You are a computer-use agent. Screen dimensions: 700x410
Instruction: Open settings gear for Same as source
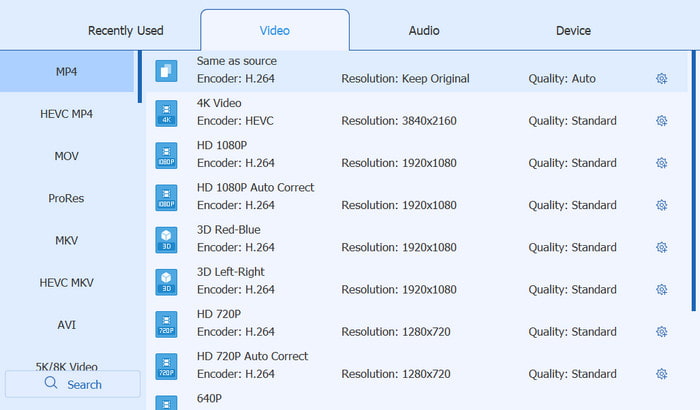pos(662,79)
